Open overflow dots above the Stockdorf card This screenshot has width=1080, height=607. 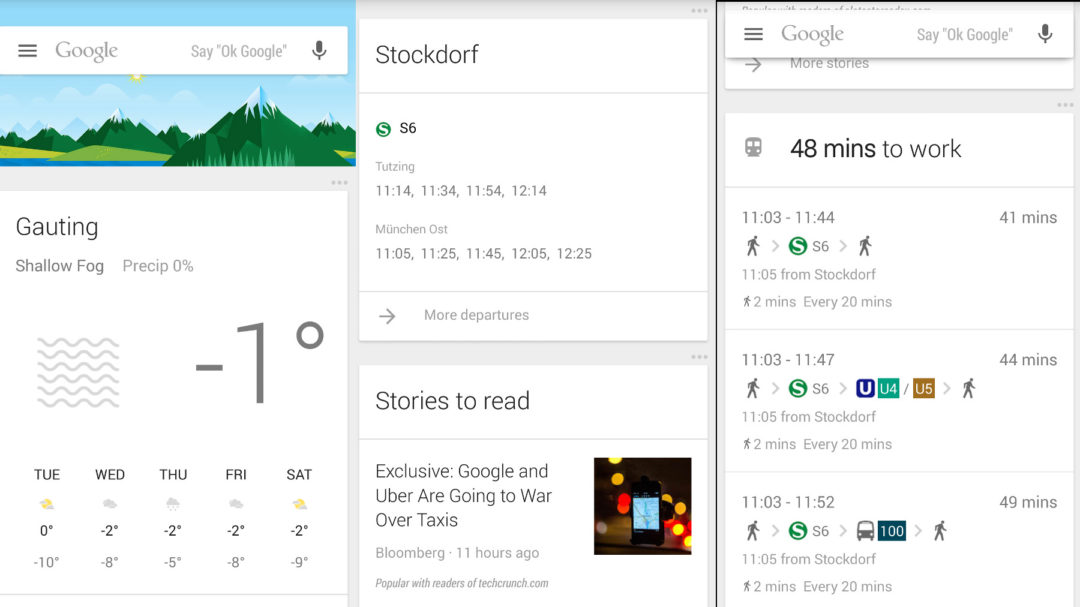[x=699, y=11]
